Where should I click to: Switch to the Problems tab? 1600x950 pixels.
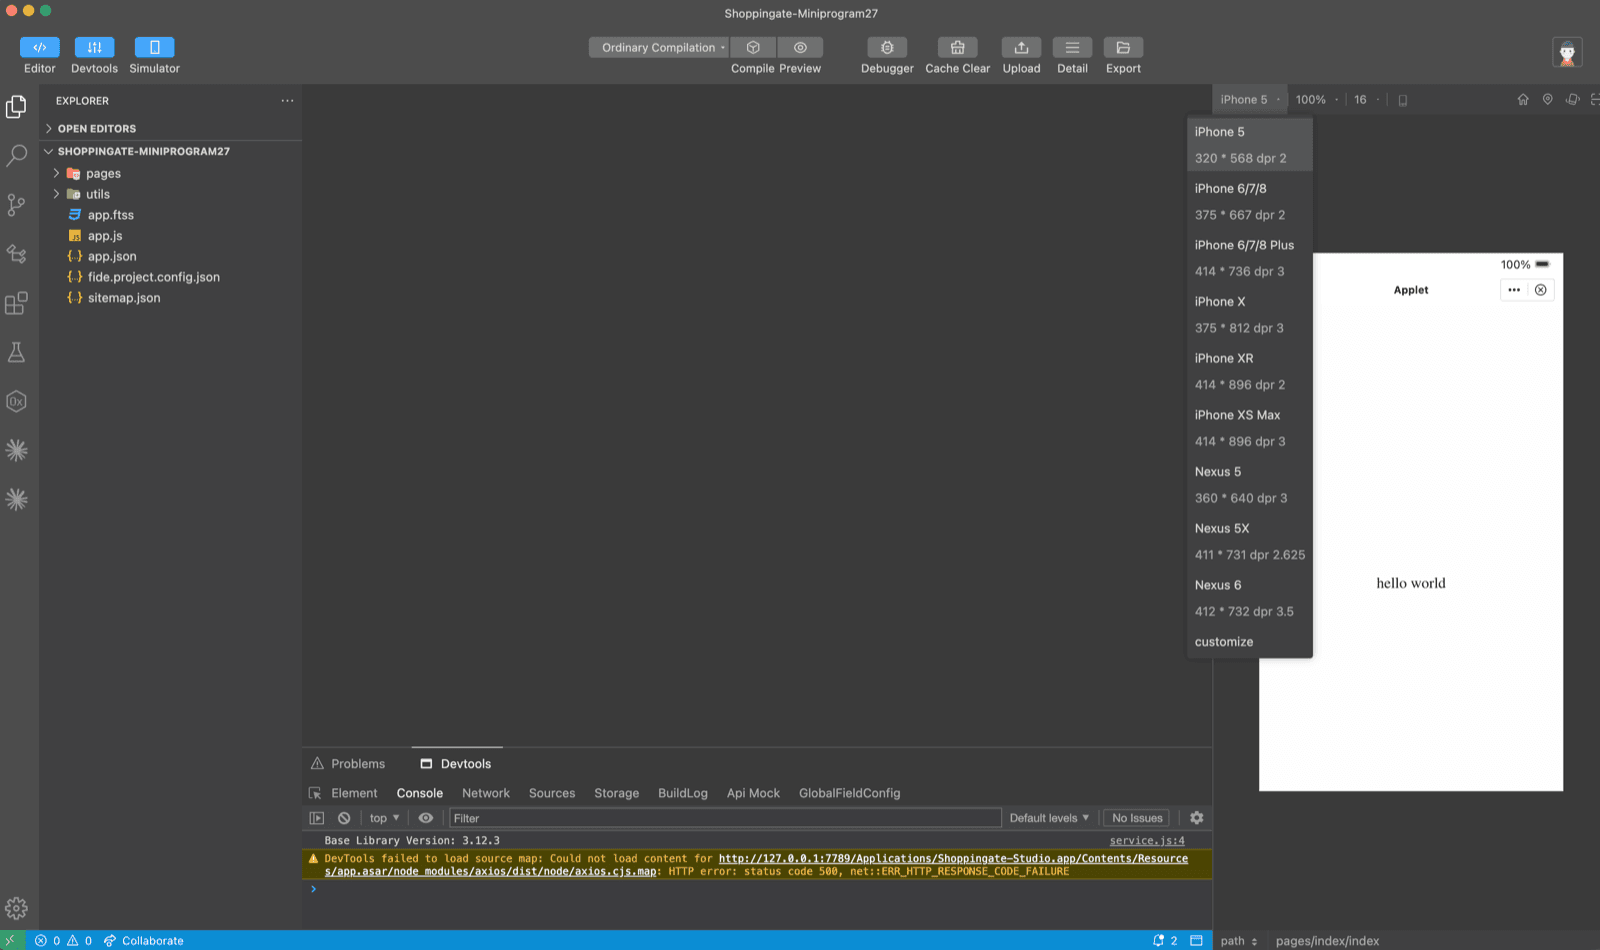(348, 764)
